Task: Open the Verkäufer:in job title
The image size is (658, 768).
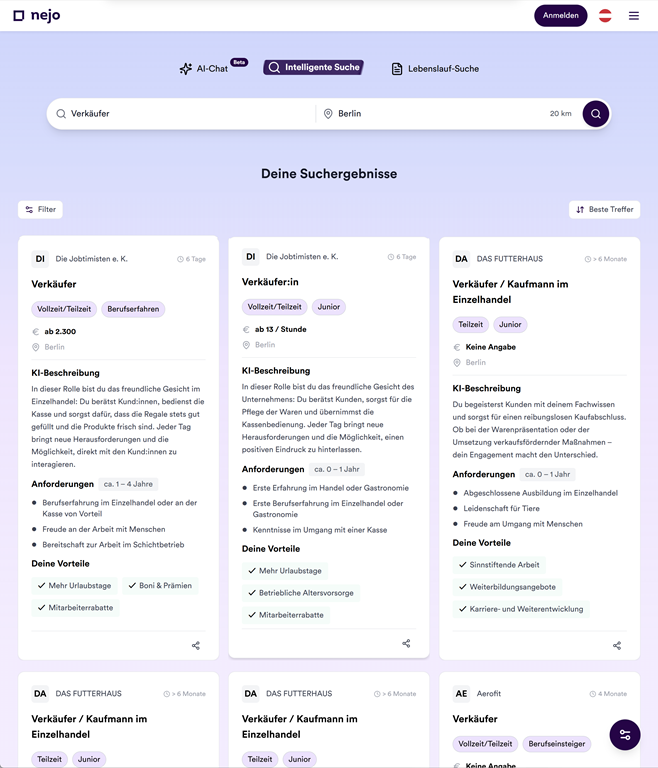Action: pos(270,283)
